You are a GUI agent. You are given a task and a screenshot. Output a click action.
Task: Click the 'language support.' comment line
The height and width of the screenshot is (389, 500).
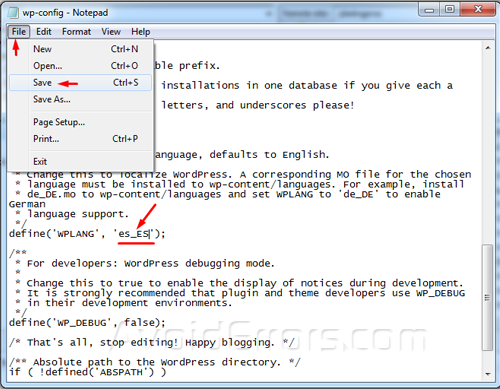point(78,214)
